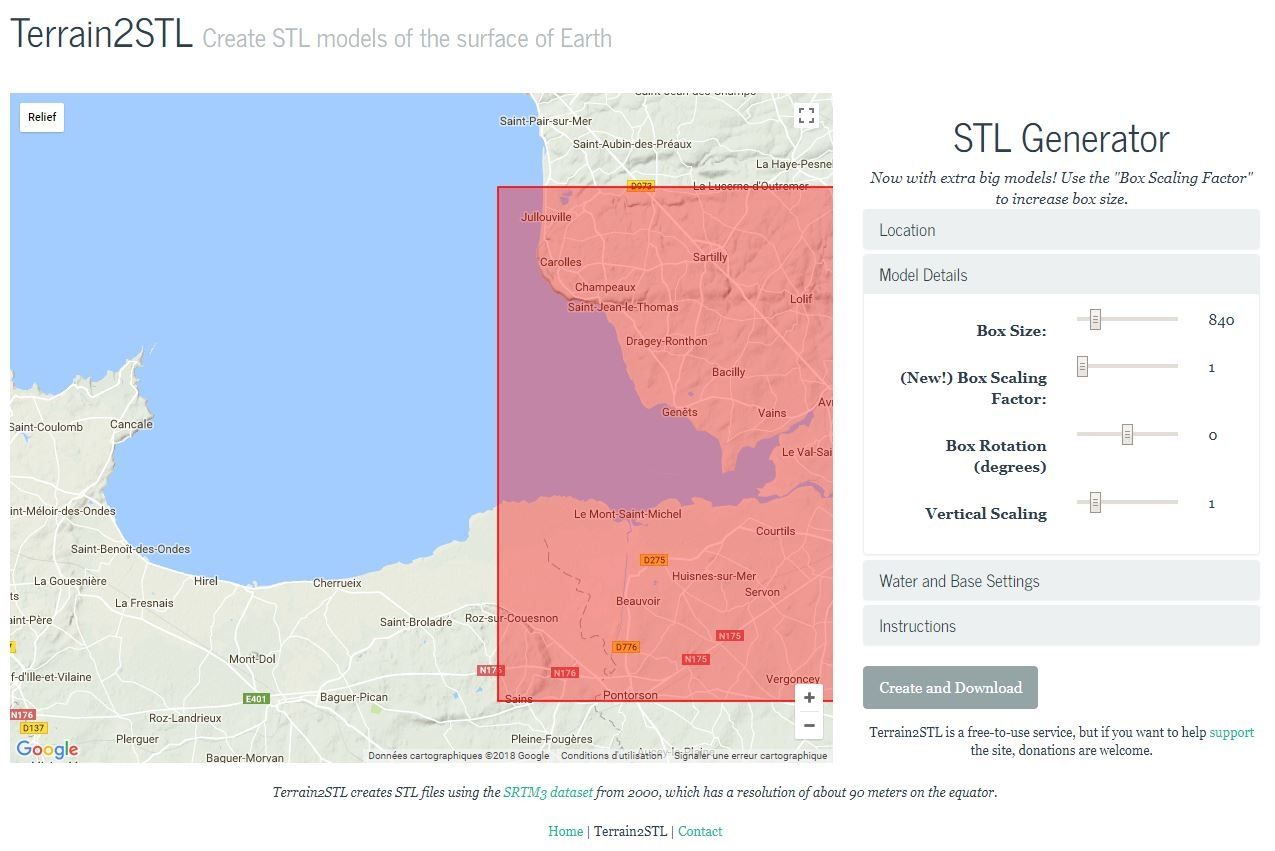1275x851 pixels.
Task: Click the Sartilly label on the map
Action: click(x=710, y=257)
